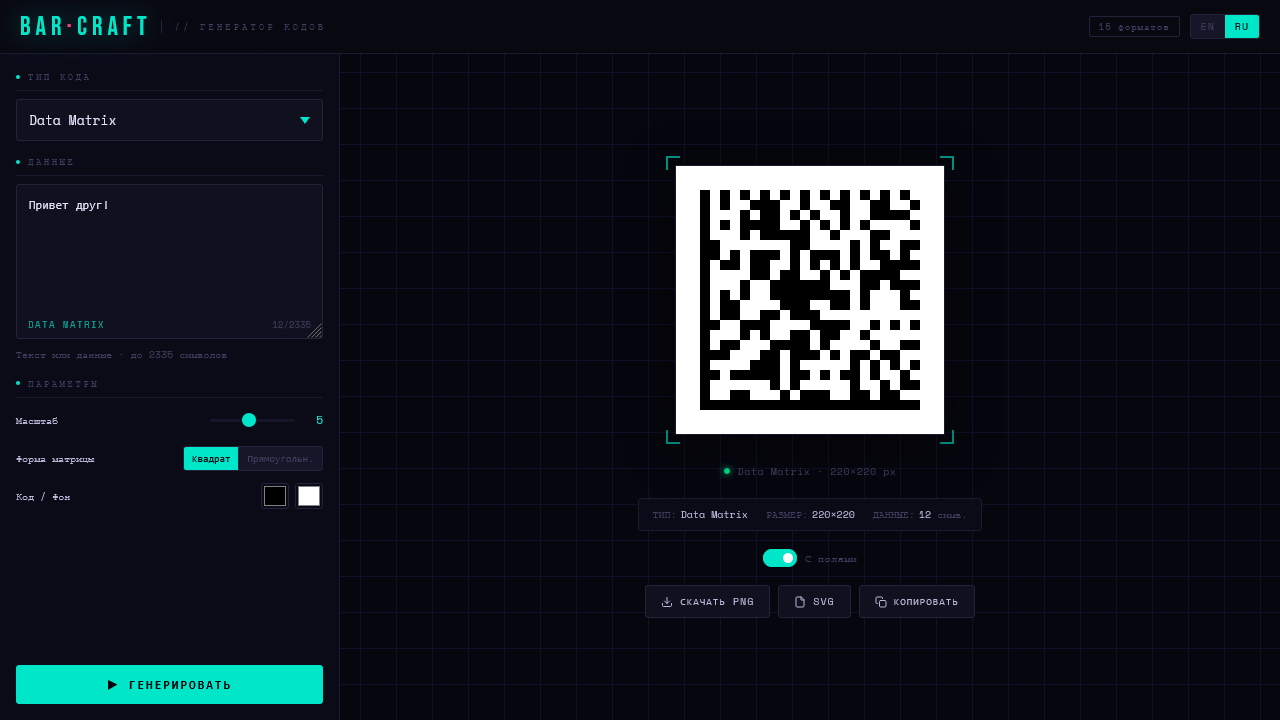Export the code as SVG
Viewport: 1280px width, 720px height.
[814, 602]
